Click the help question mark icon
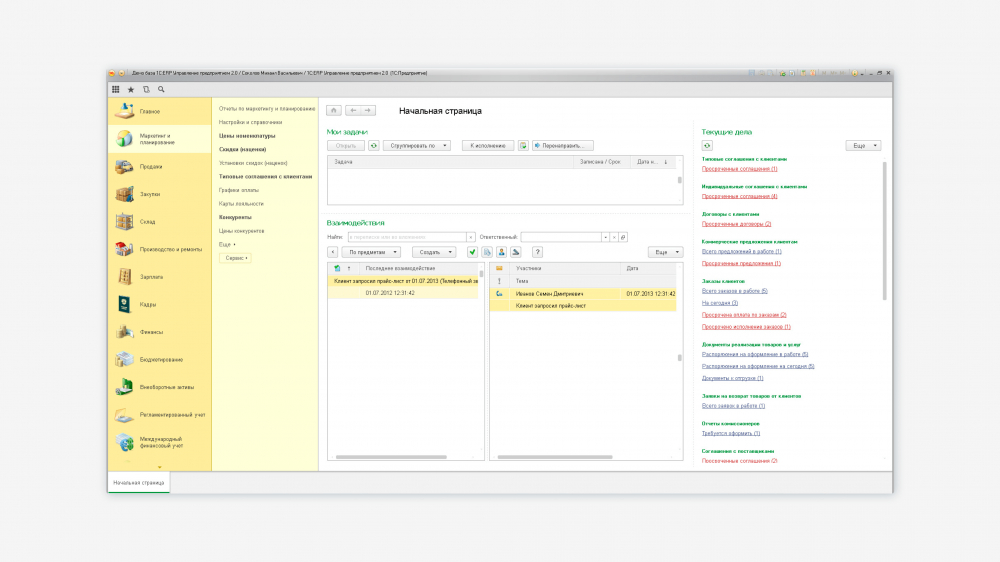1000x562 pixels. 537,252
